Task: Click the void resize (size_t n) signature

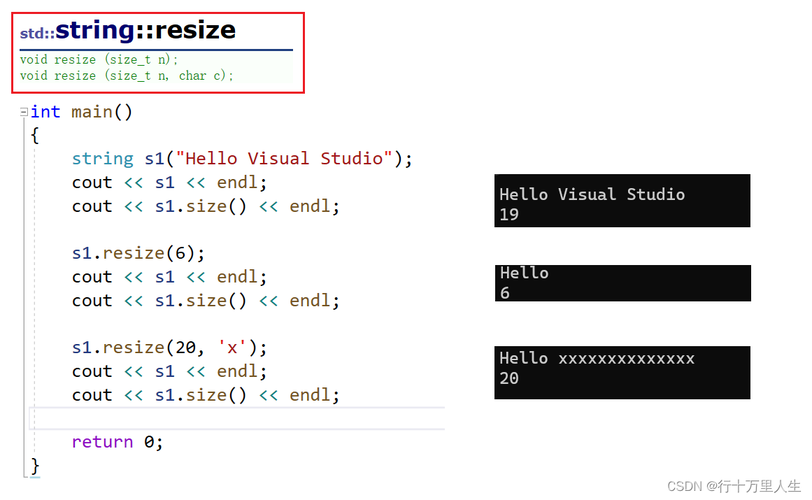Action: click(x=99, y=60)
